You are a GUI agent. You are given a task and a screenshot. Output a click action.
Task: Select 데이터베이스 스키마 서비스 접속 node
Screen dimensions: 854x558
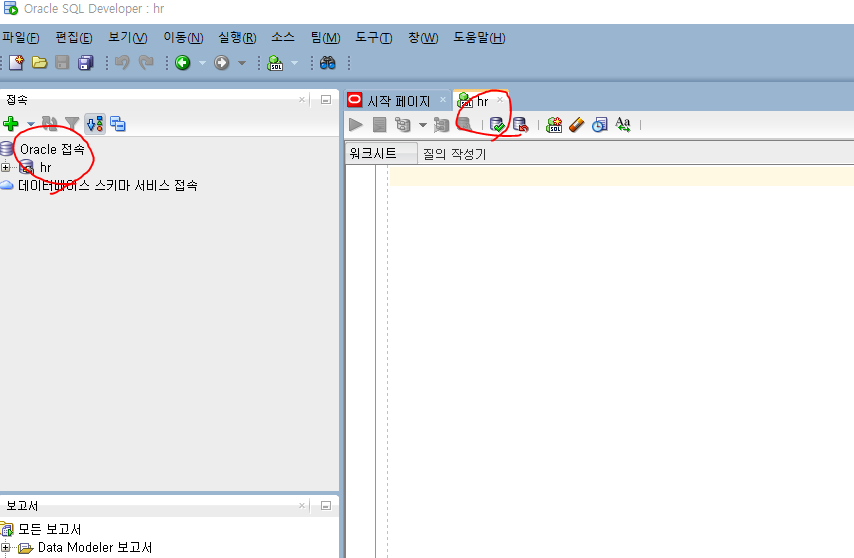(x=107, y=186)
